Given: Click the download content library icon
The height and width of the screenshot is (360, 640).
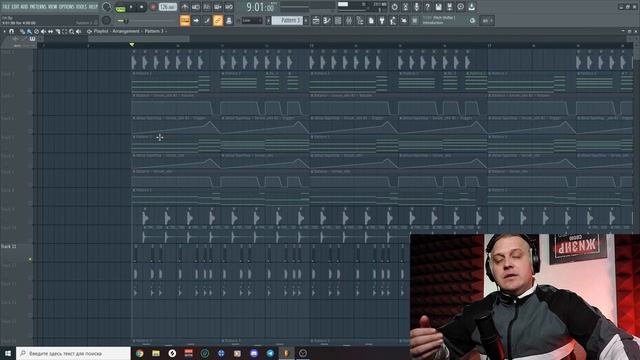Looking at the screenshot, I should coord(471,7).
